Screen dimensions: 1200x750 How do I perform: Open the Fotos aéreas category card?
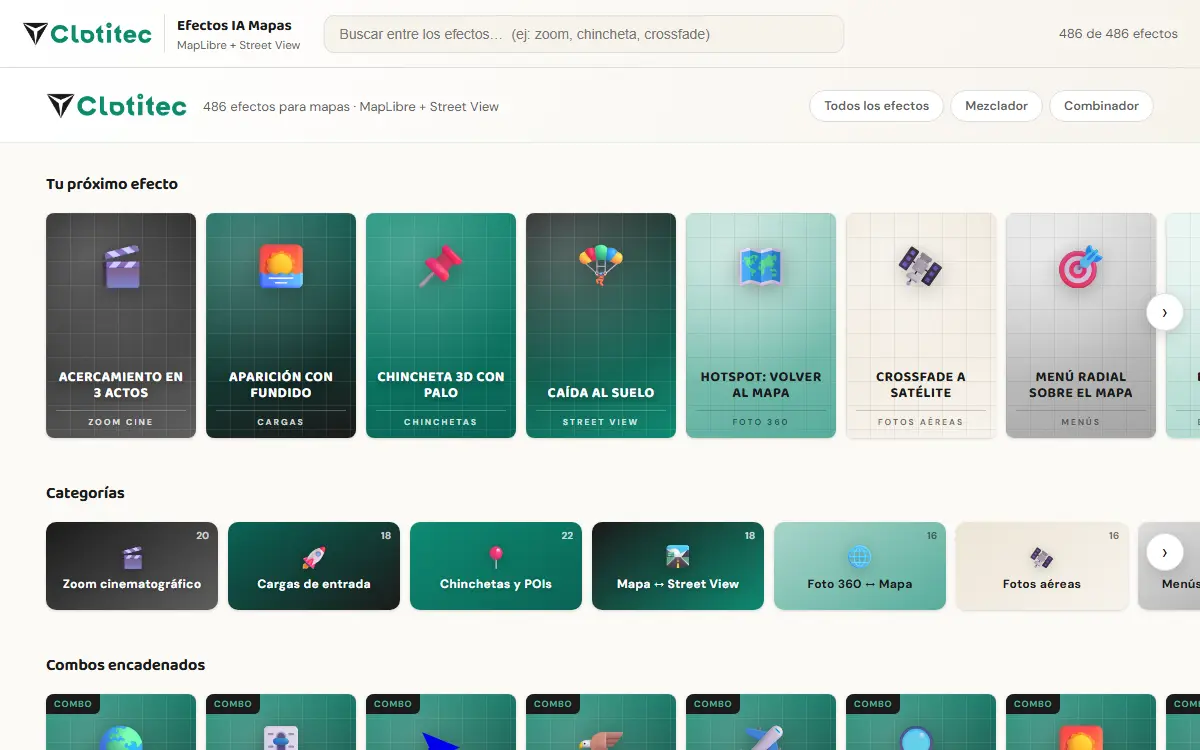pos(1042,566)
